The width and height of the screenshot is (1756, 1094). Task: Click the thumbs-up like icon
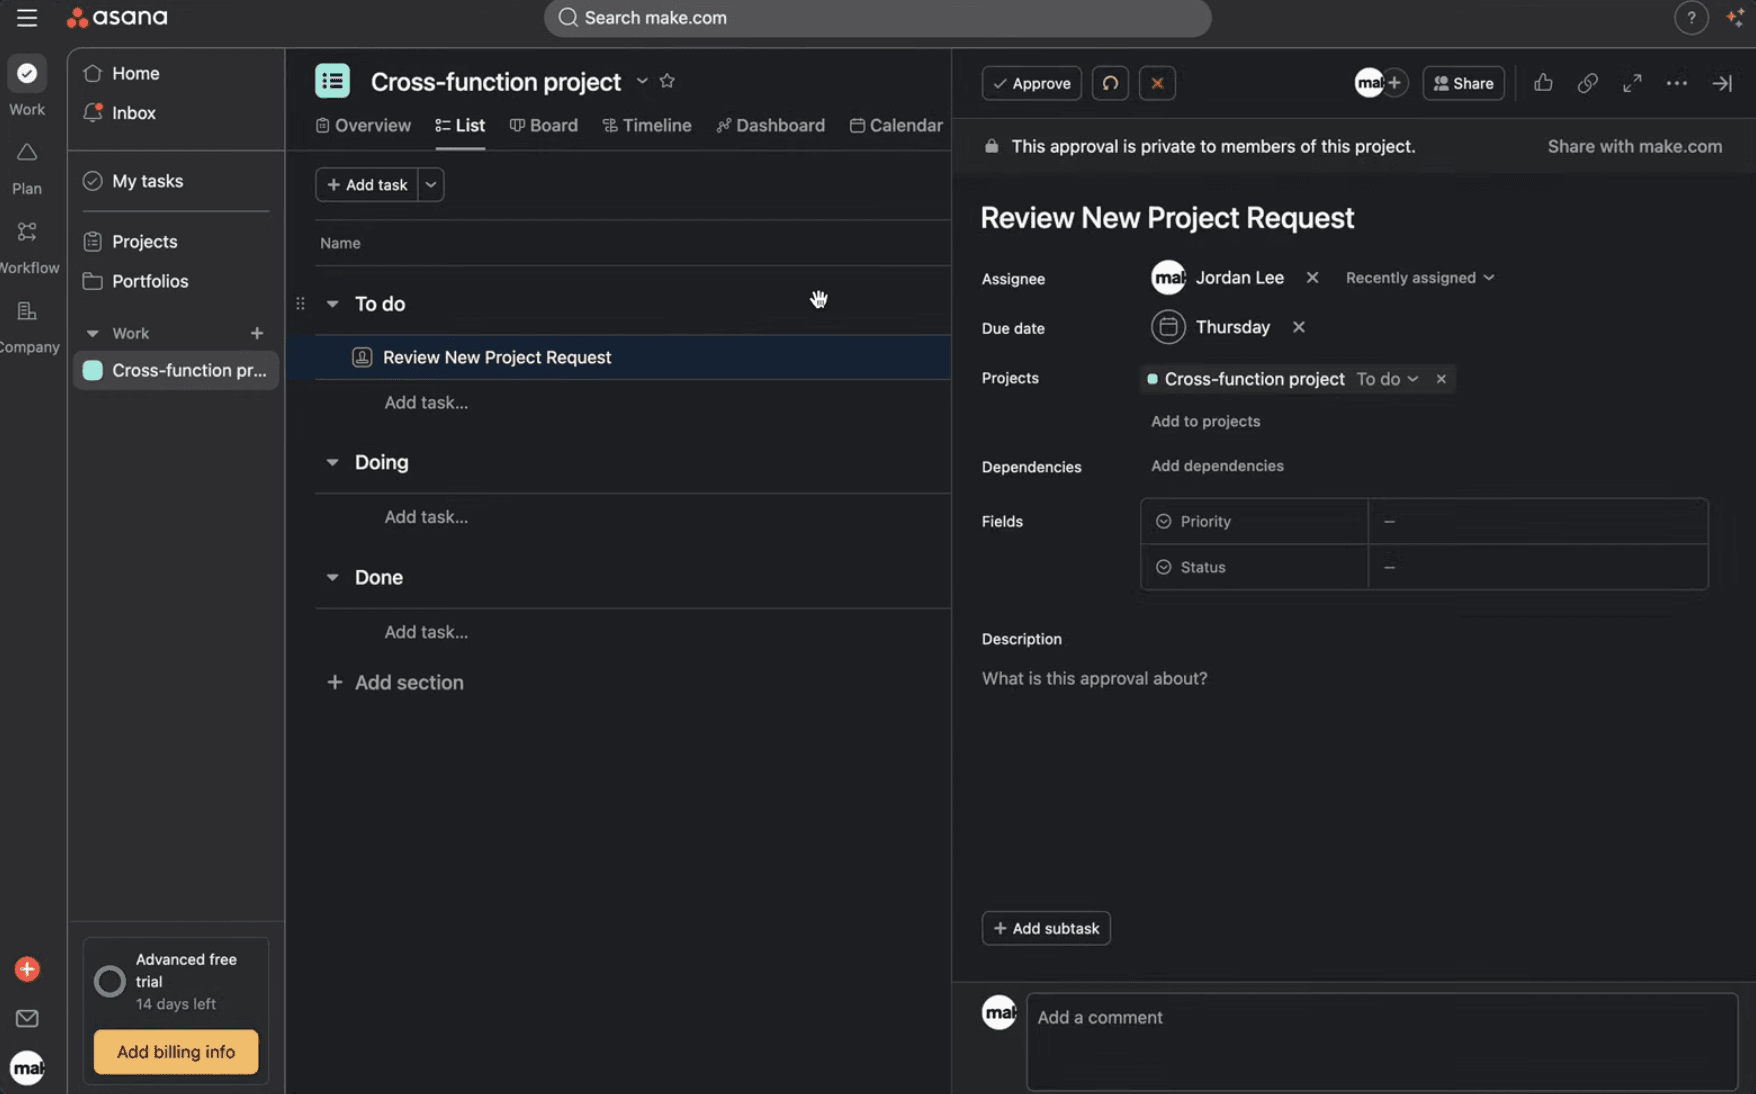pyautogui.click(x=1543, y=83)
